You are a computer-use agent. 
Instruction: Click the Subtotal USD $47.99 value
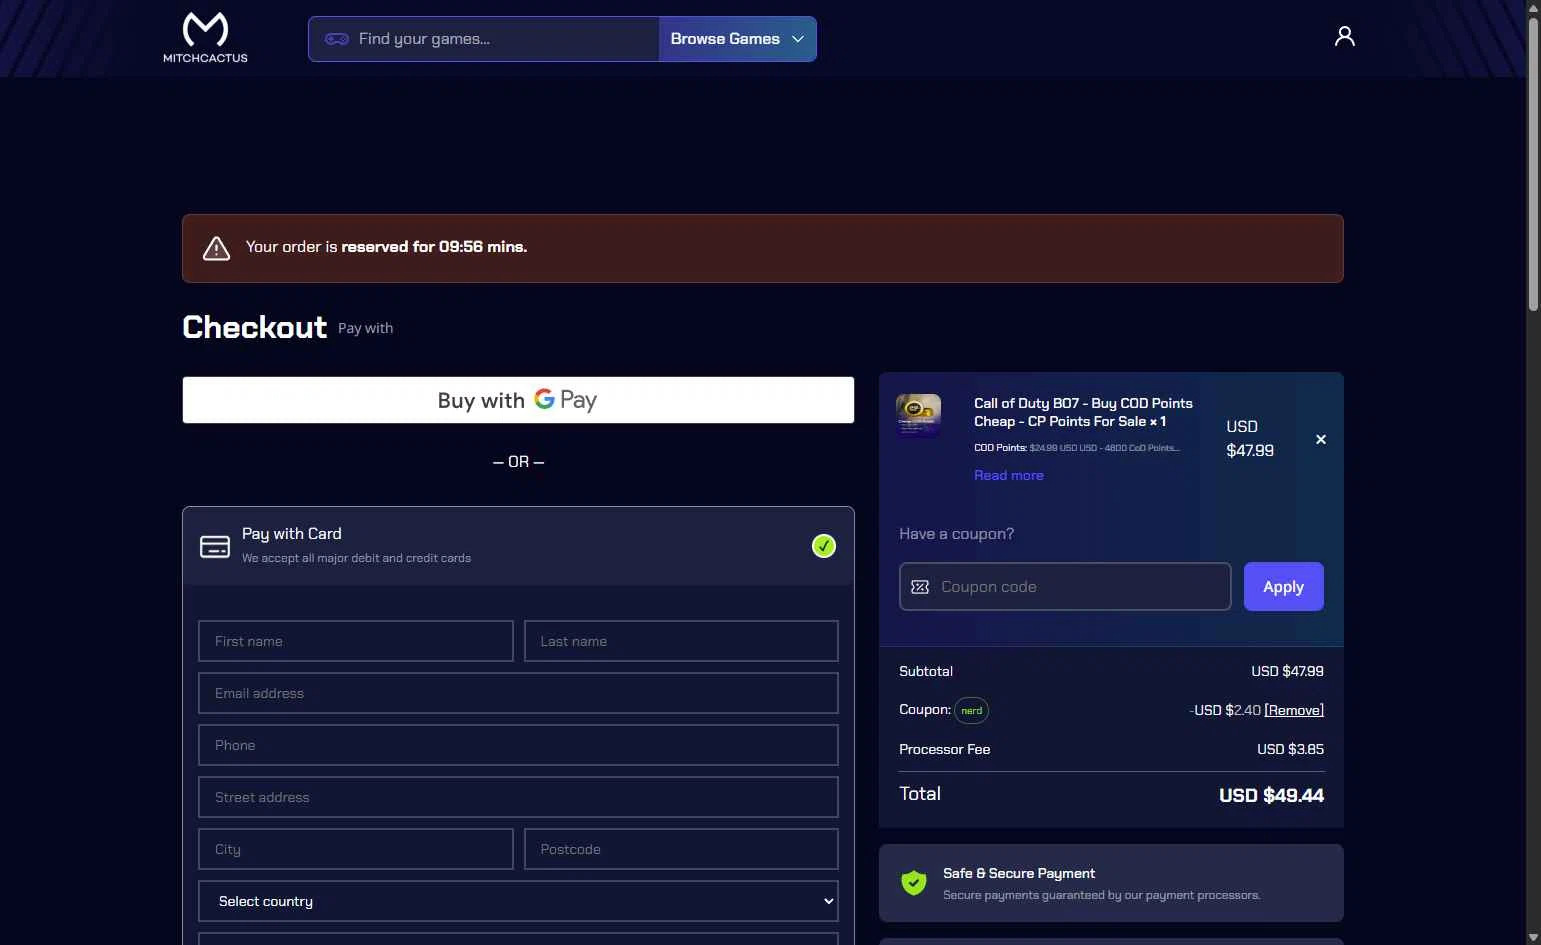pos(1287,671)
